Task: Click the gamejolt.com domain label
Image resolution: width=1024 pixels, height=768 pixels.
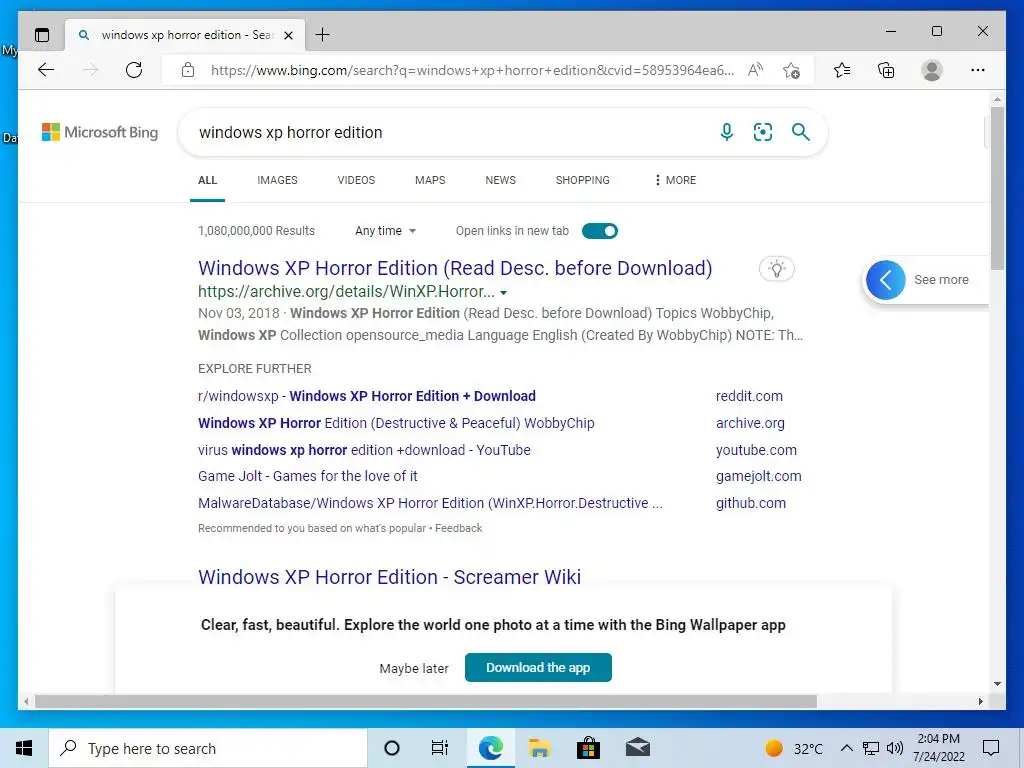Action: [x=758, y=476]
